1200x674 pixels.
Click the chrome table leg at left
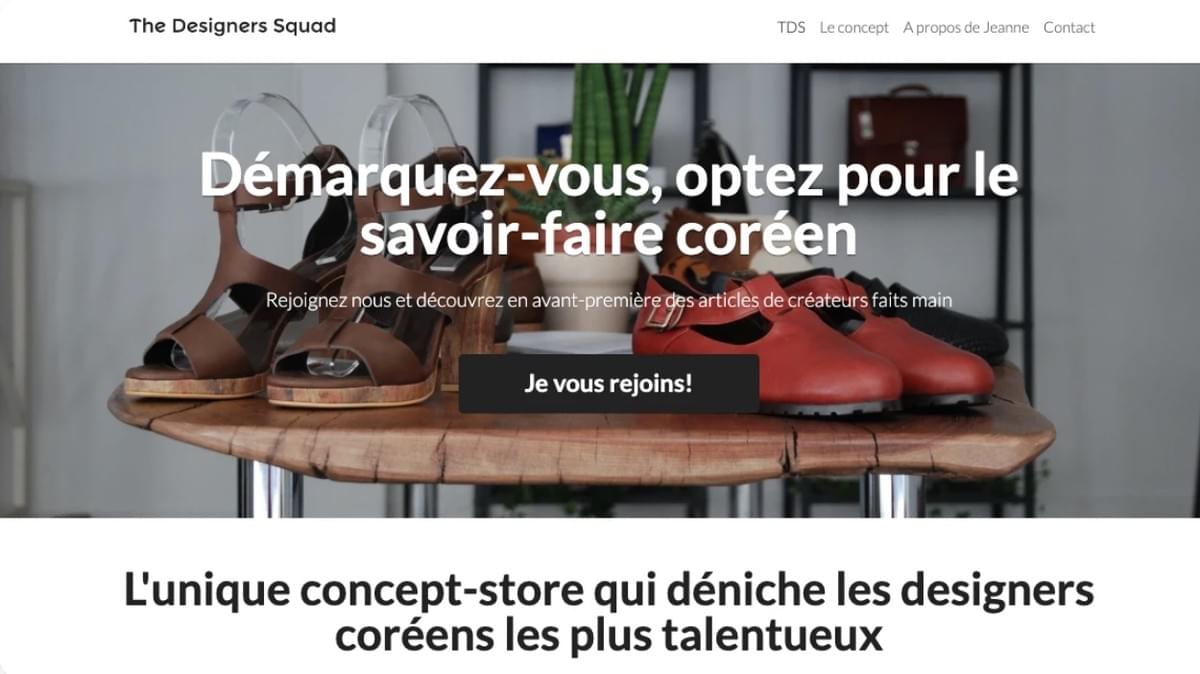coord(270,490)
